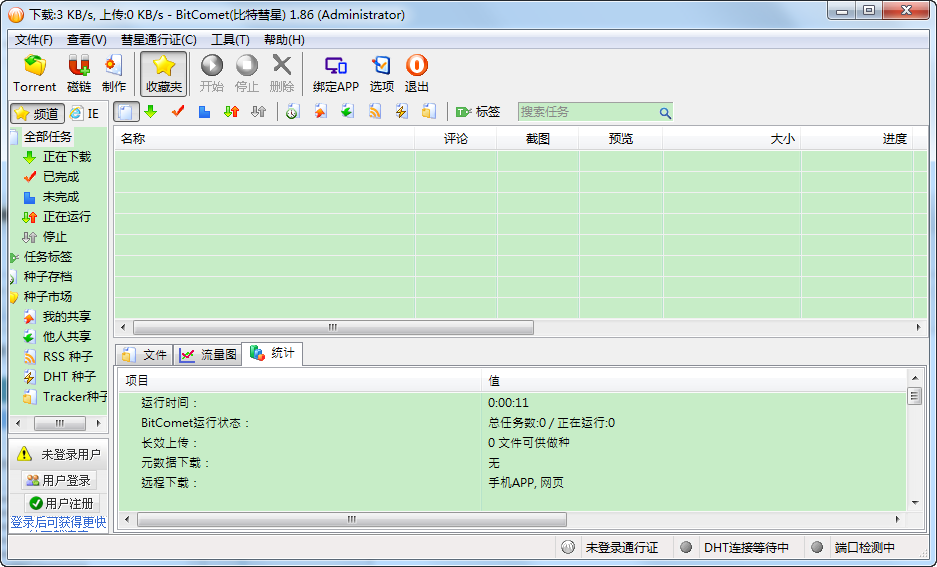
Task: Click the 标签 tag toolbar button
Action: click(x=478, y=112)
